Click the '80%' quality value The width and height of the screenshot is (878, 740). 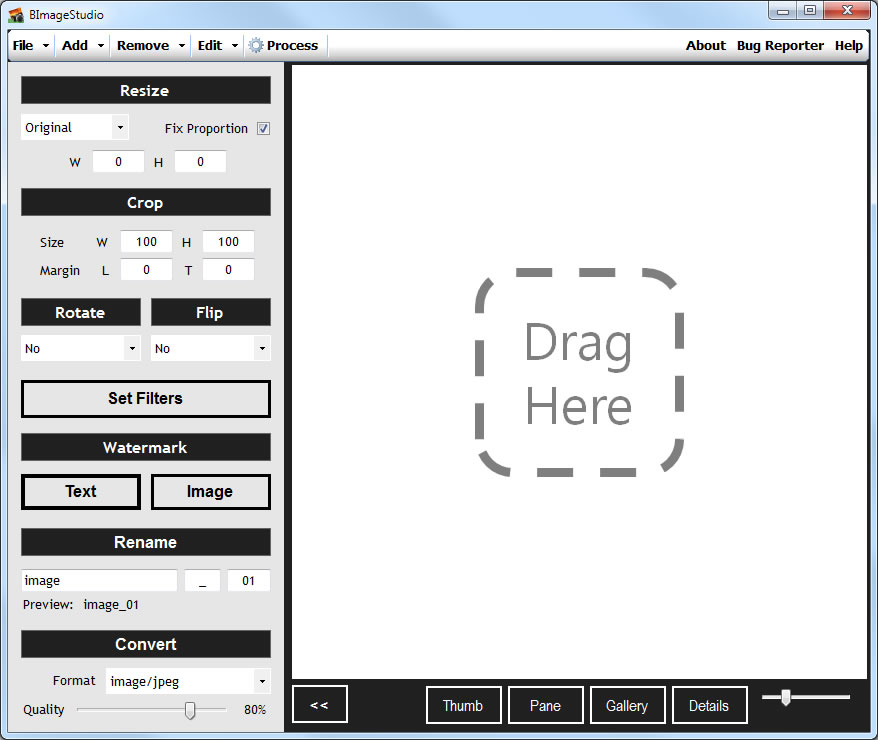[255, 710]
